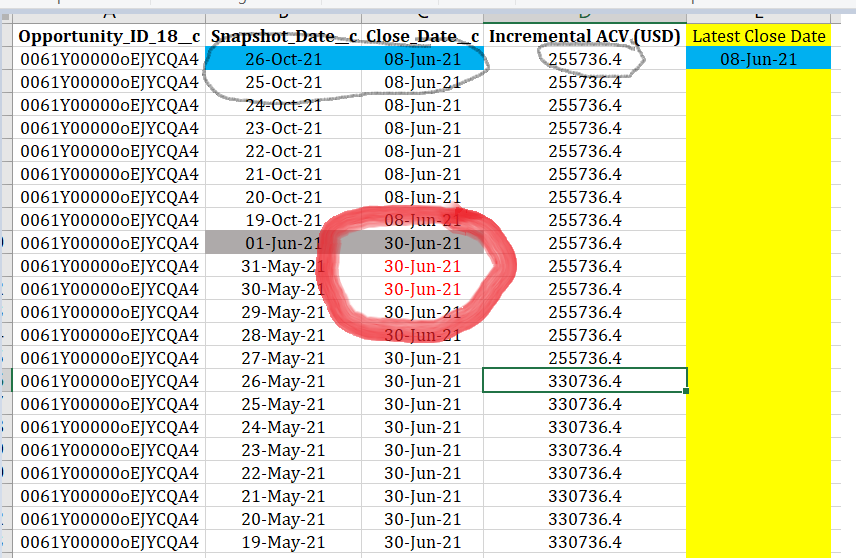Select the close date in the 19-Oct-21 row

(x=423, y=219)
